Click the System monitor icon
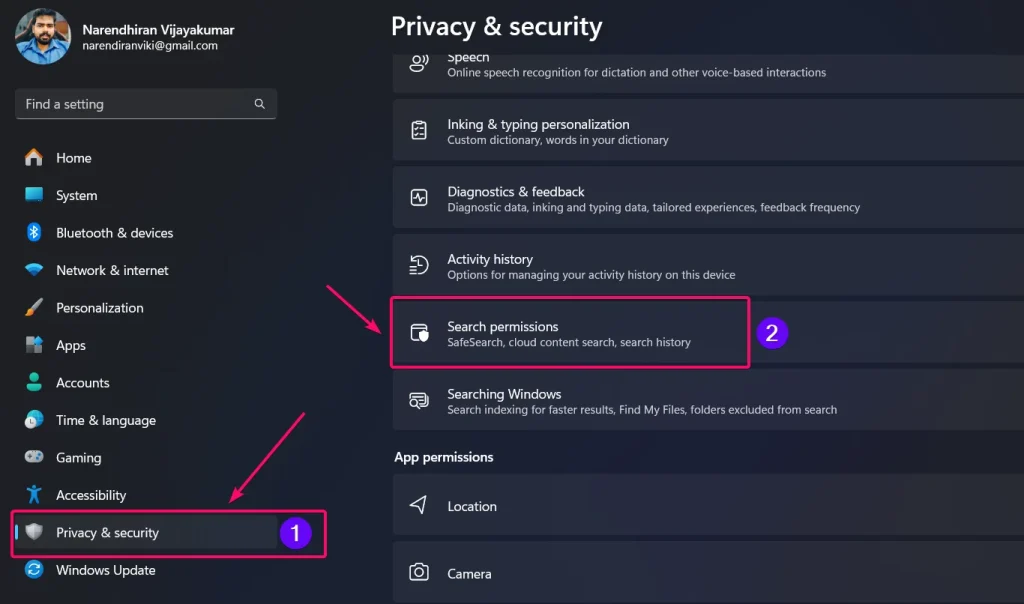1024x604 pixels. [34, 195]
